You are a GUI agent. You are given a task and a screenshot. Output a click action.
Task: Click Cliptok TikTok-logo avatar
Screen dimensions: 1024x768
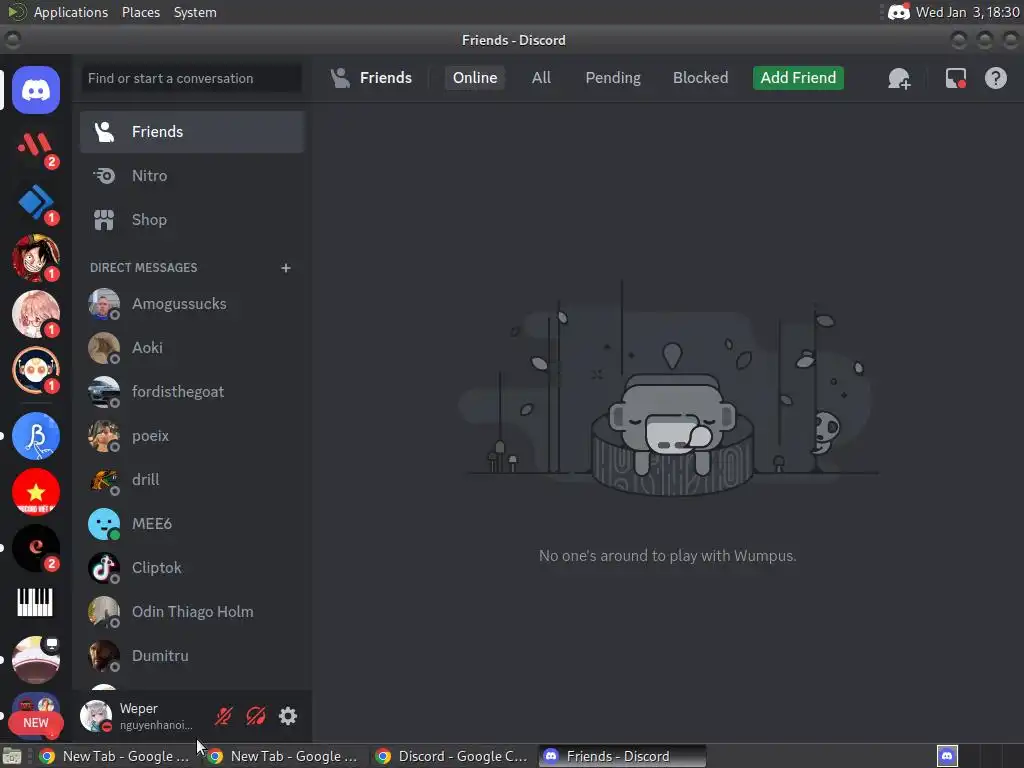pyautogui.click(x=104, y=568)
